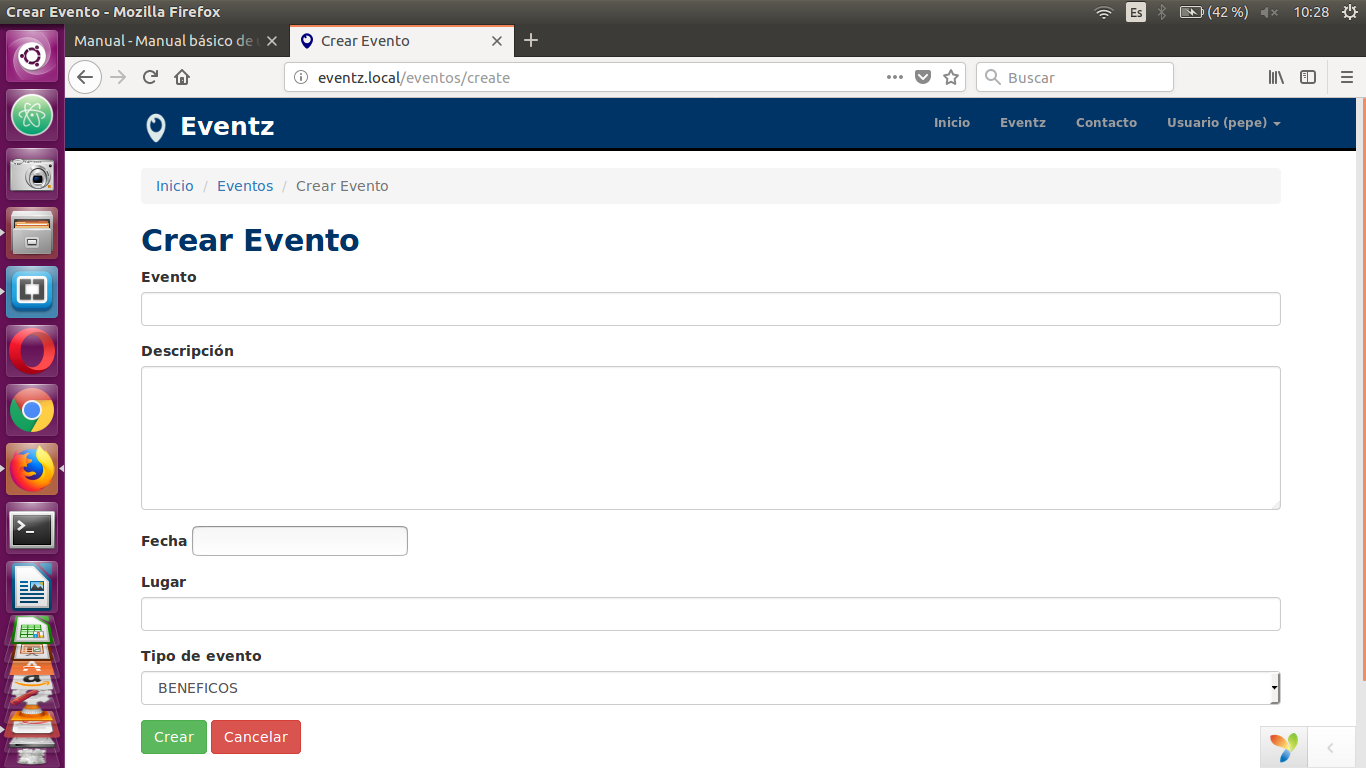Image resolution: width=1366 pixels, height=768 pixels.
Task: Open the Wi-Fi network indicator
Action: tap(1104, 12)
